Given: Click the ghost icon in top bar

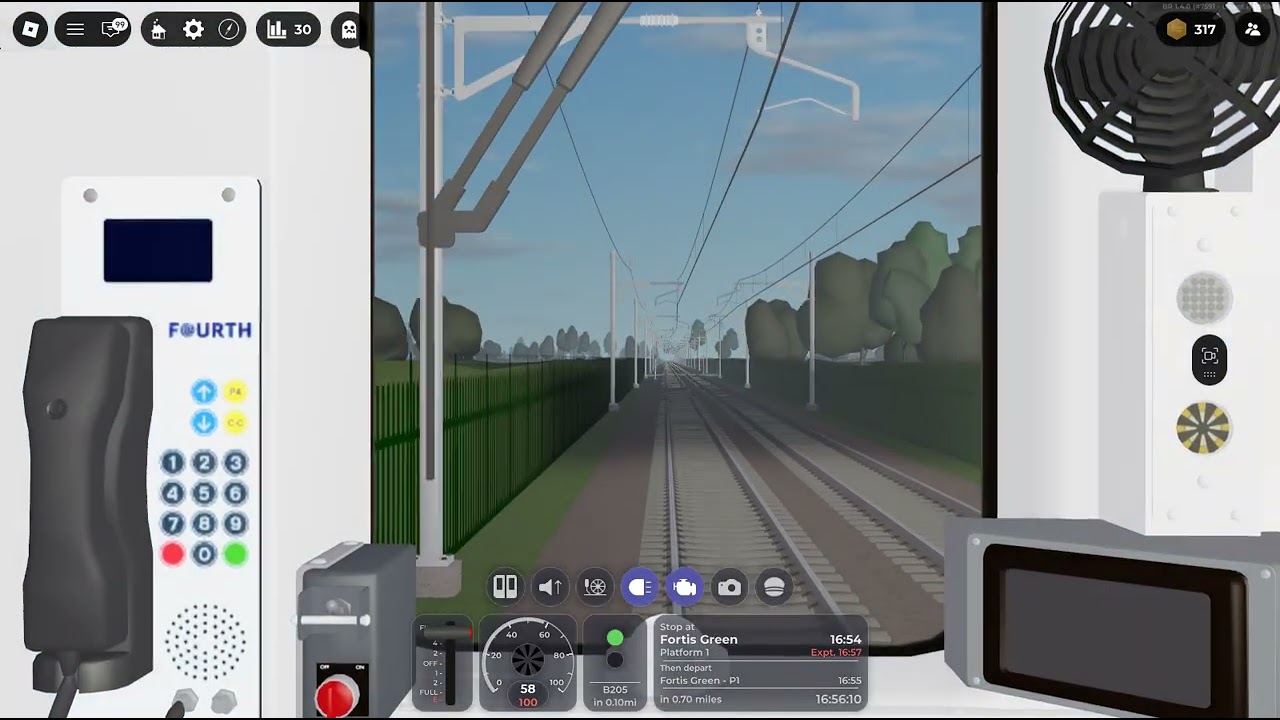Looking at the screenshot, I should [348, 29].
